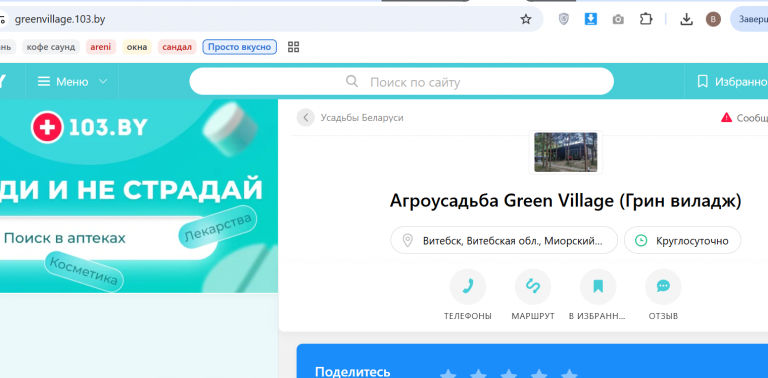768x378 pixels.
Task: Expand the Меню dropdown
Action: pyautogui.click(x=72, y=82)
